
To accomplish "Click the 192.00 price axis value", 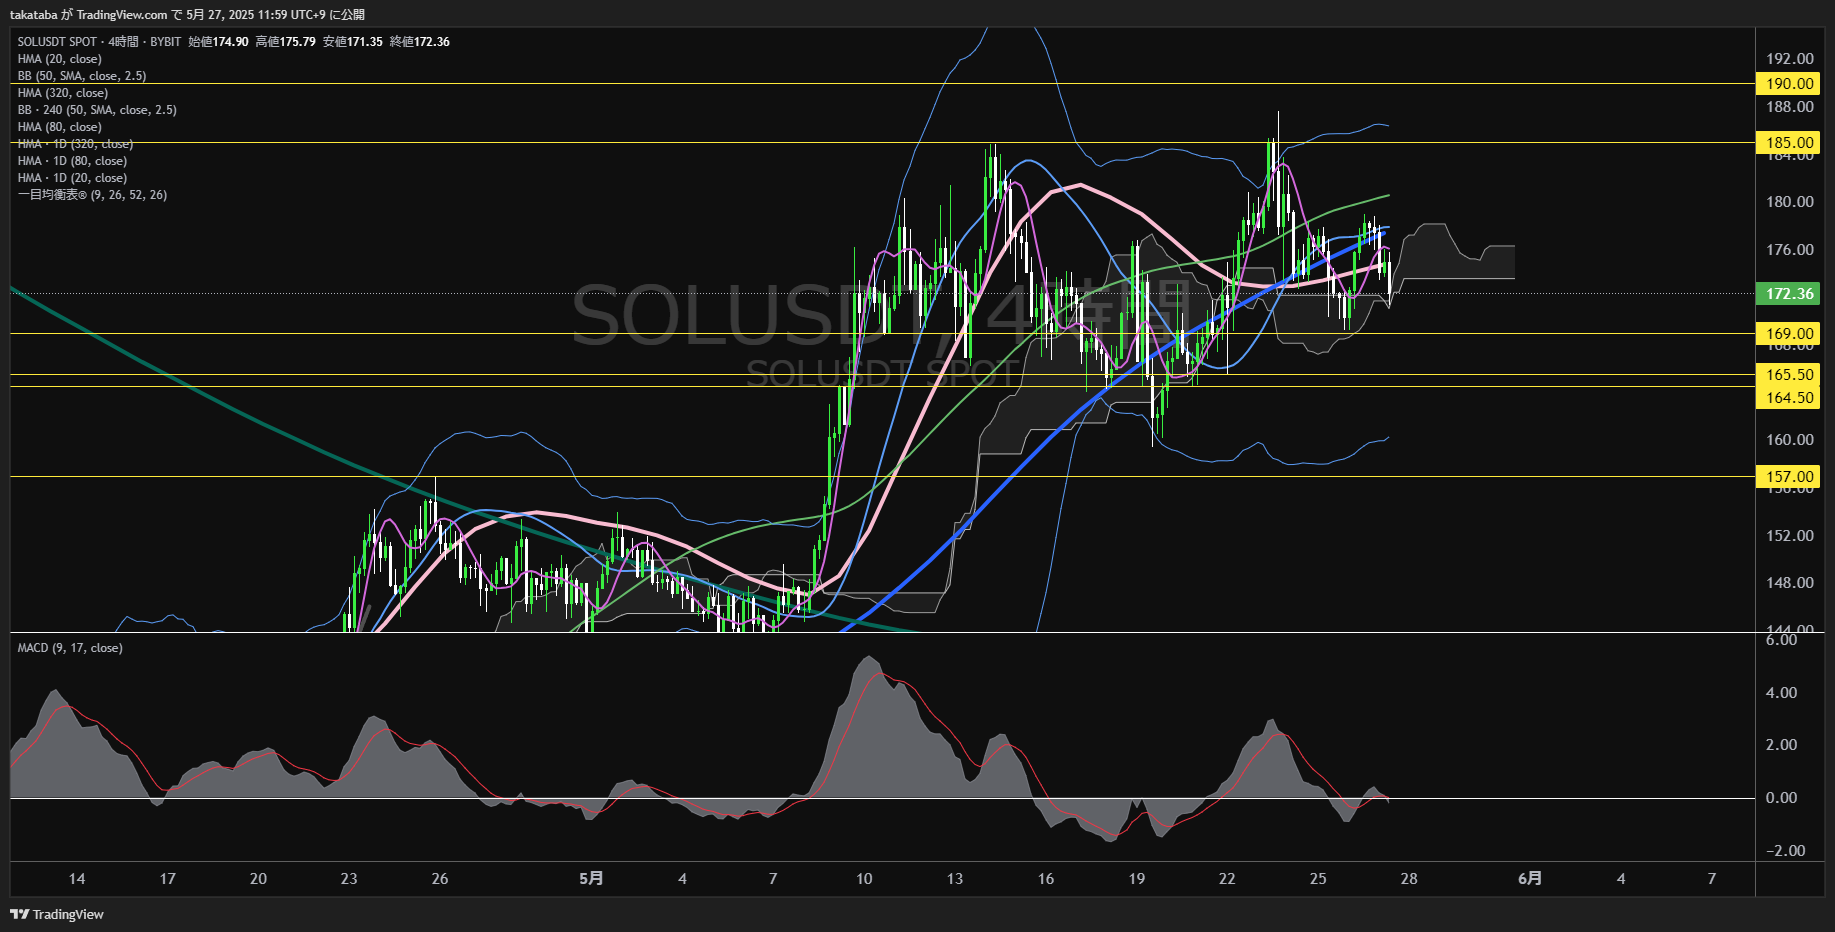I will point(1789,59).
